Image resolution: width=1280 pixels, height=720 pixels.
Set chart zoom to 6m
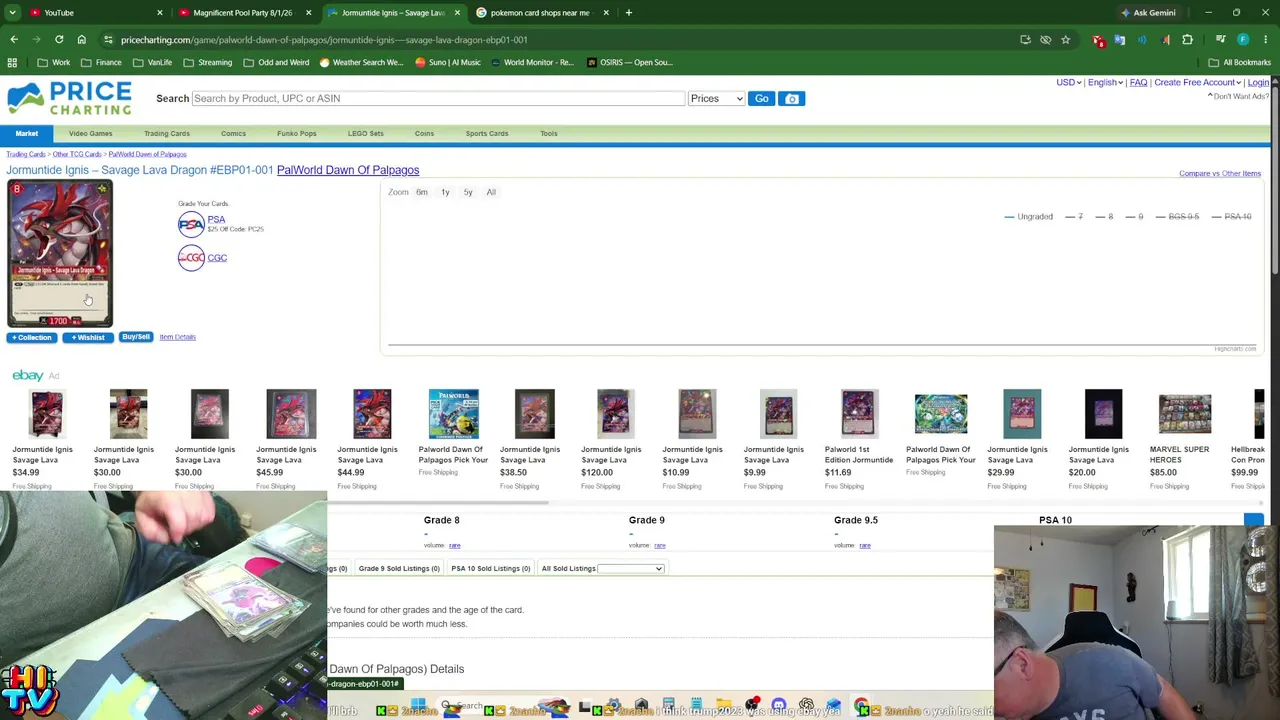click(422, 192)
